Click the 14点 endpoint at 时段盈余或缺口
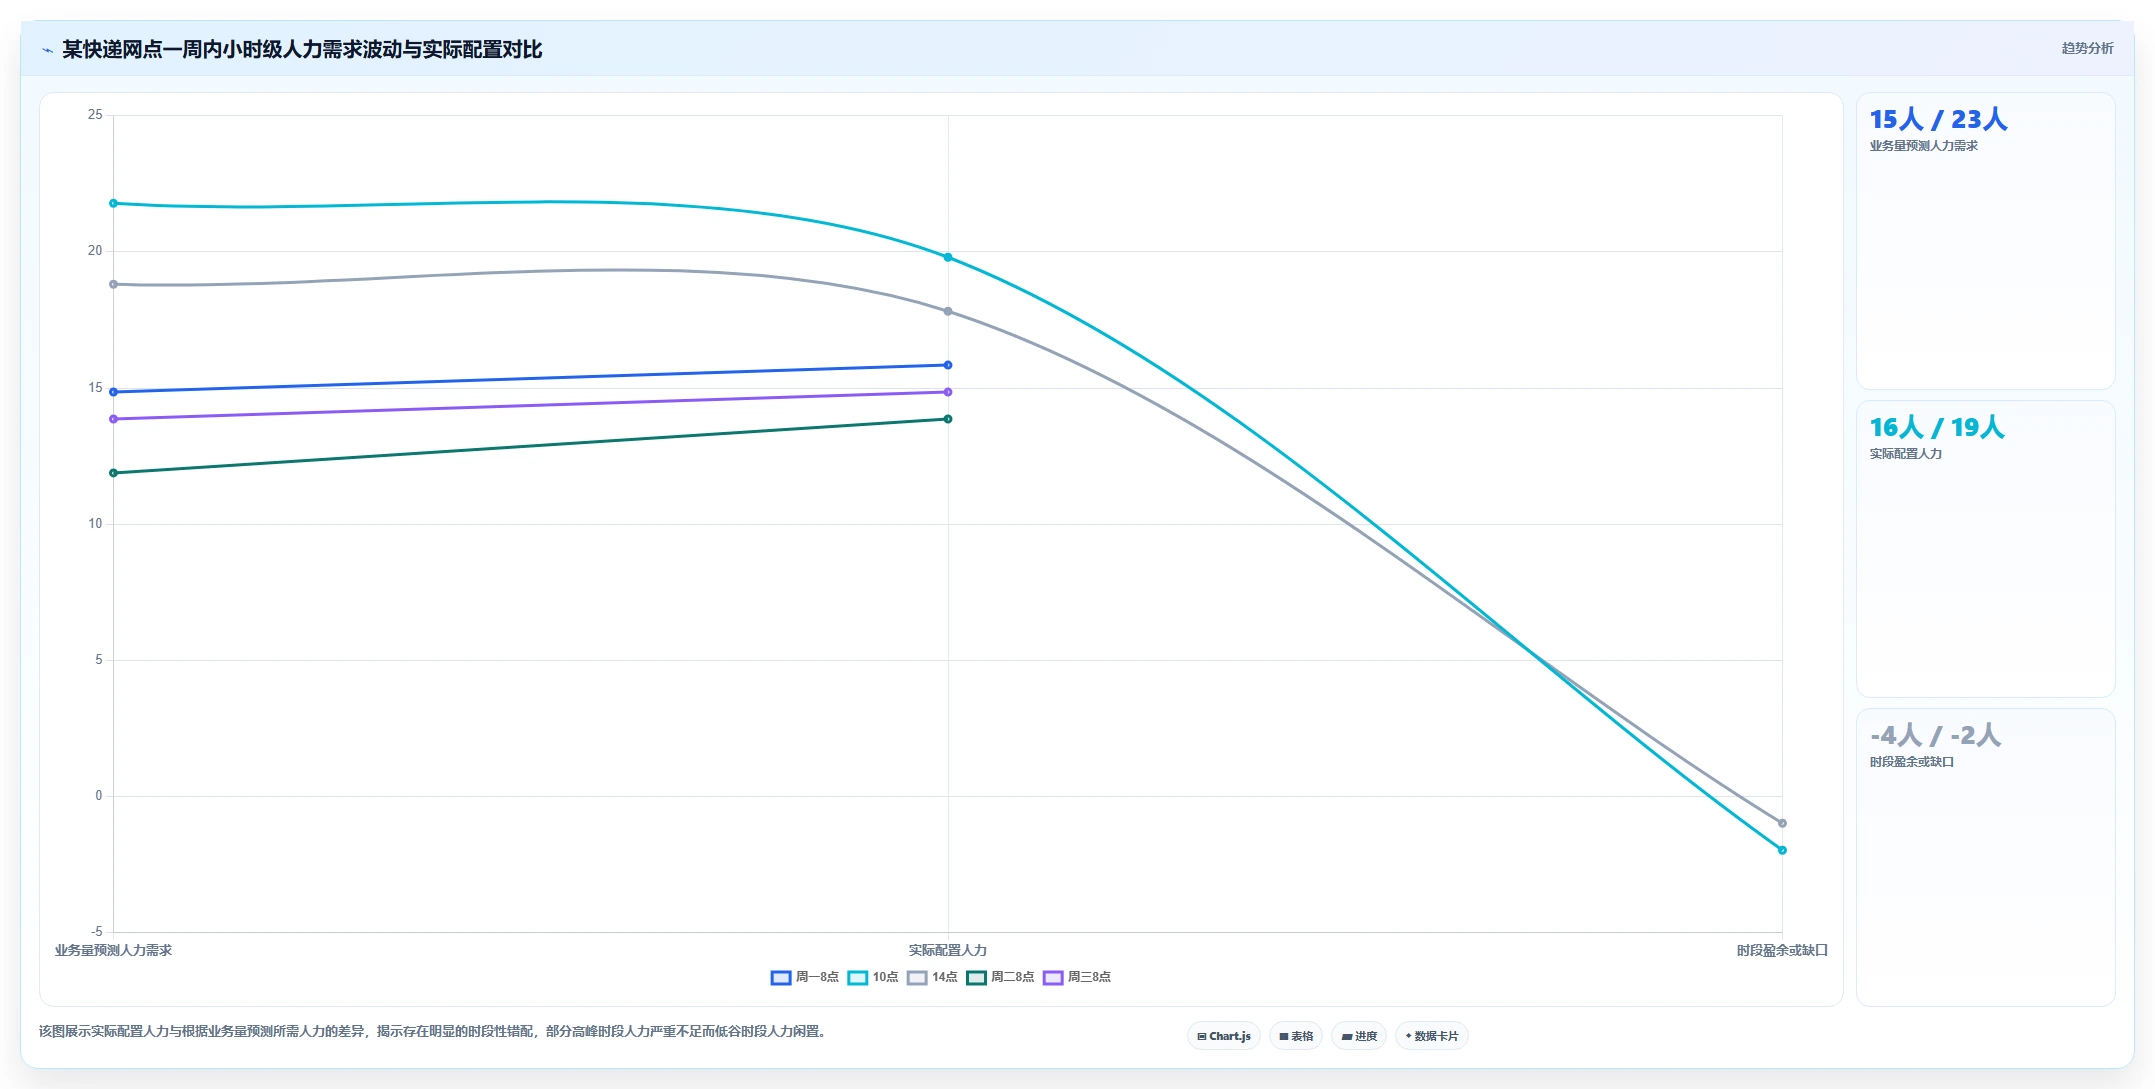Screen dimensions: 2155x1089 (x=1782, y=823)
